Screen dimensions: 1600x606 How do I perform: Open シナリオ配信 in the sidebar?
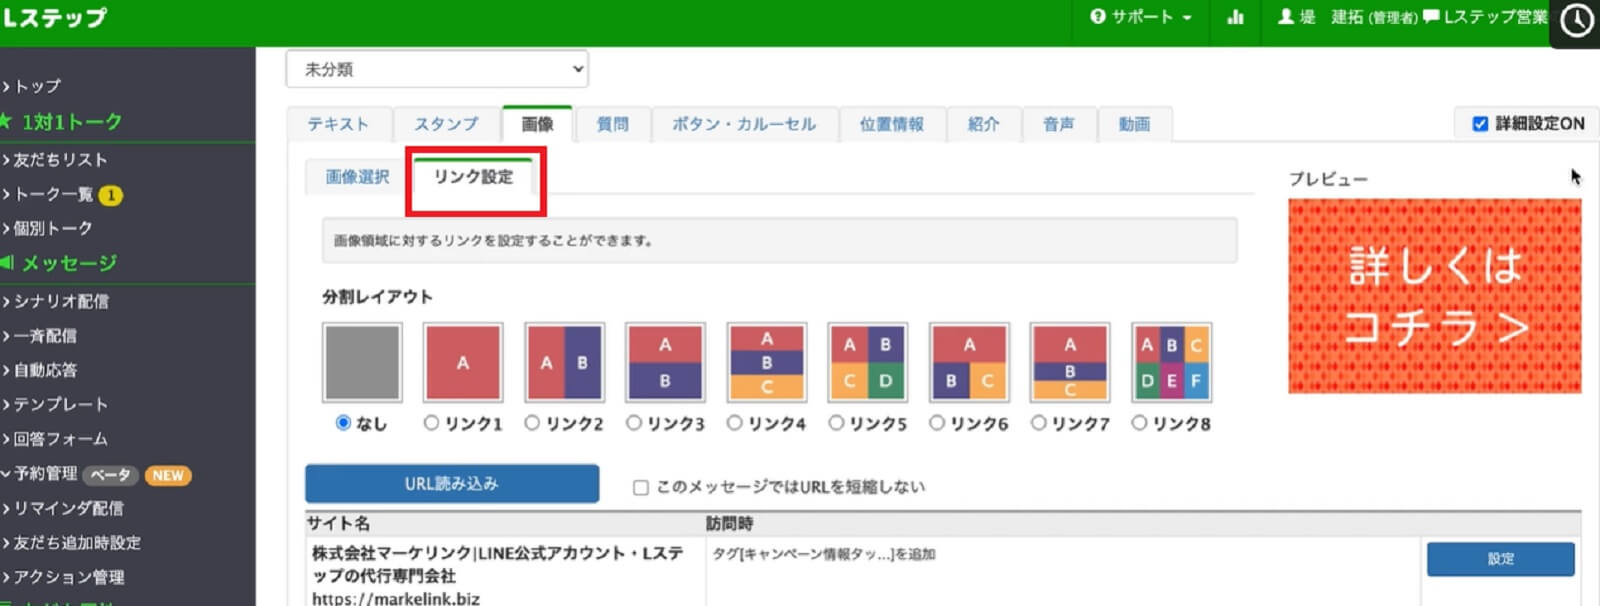61,301
